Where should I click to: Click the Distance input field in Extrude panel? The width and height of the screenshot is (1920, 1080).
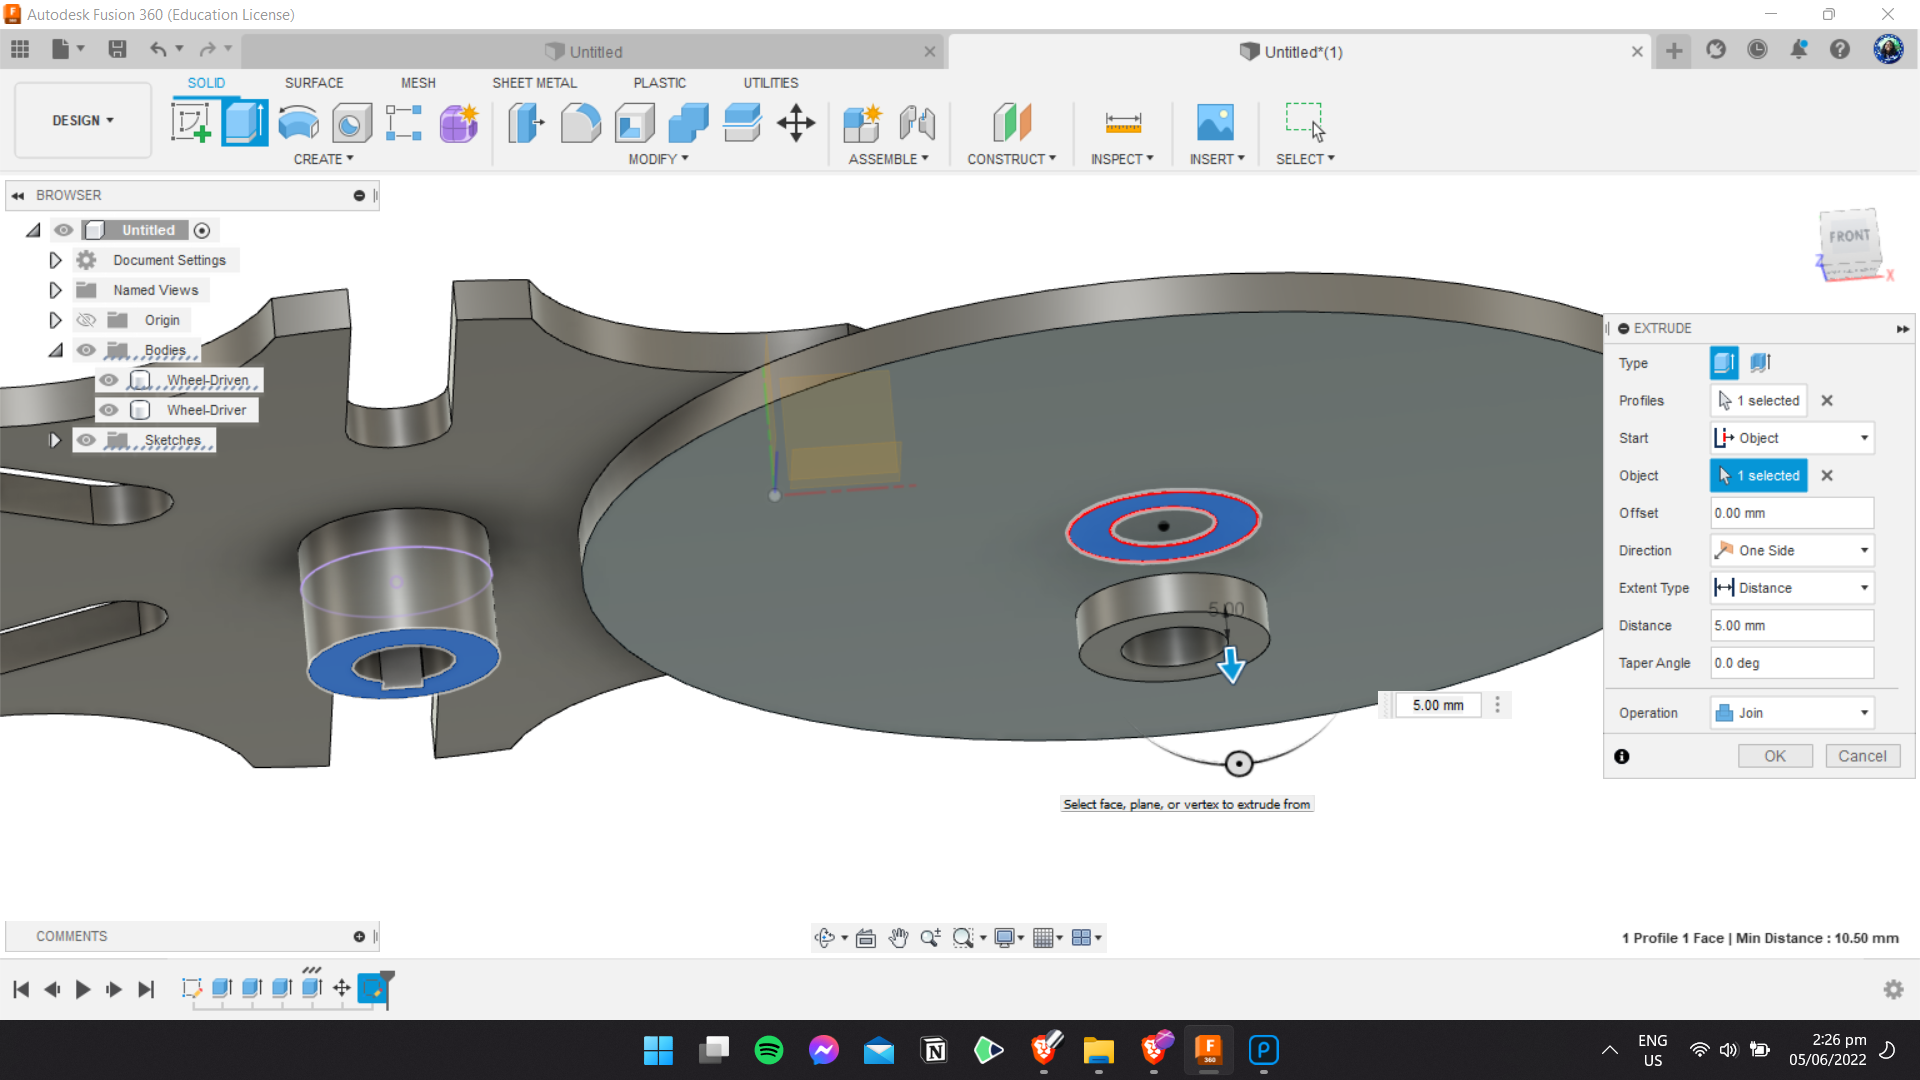click(x=1791, y=626)
